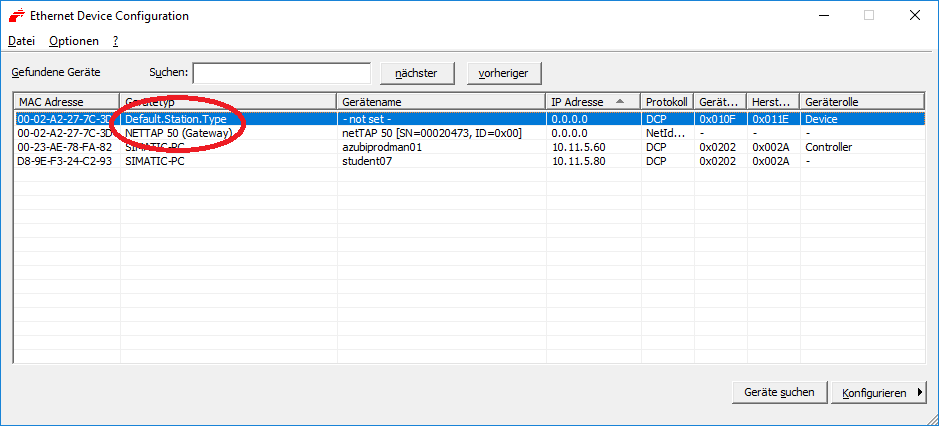The width and height of the screenshot is (939, 426).
Task: Click the '- not set -' device name cell
Action: click(x=366, y=119)
